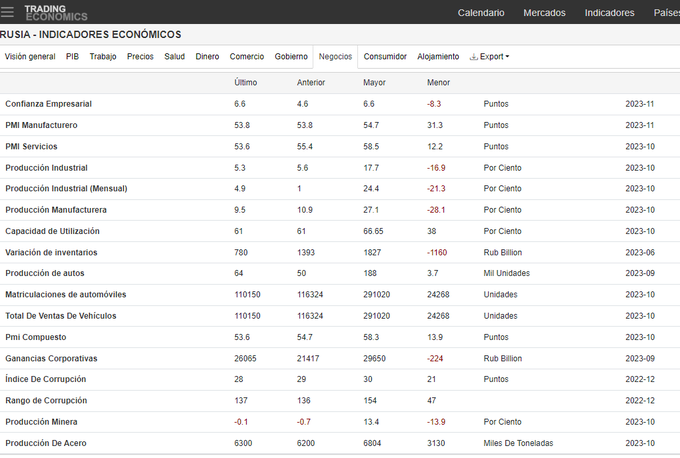Click the Último column header

245,82
